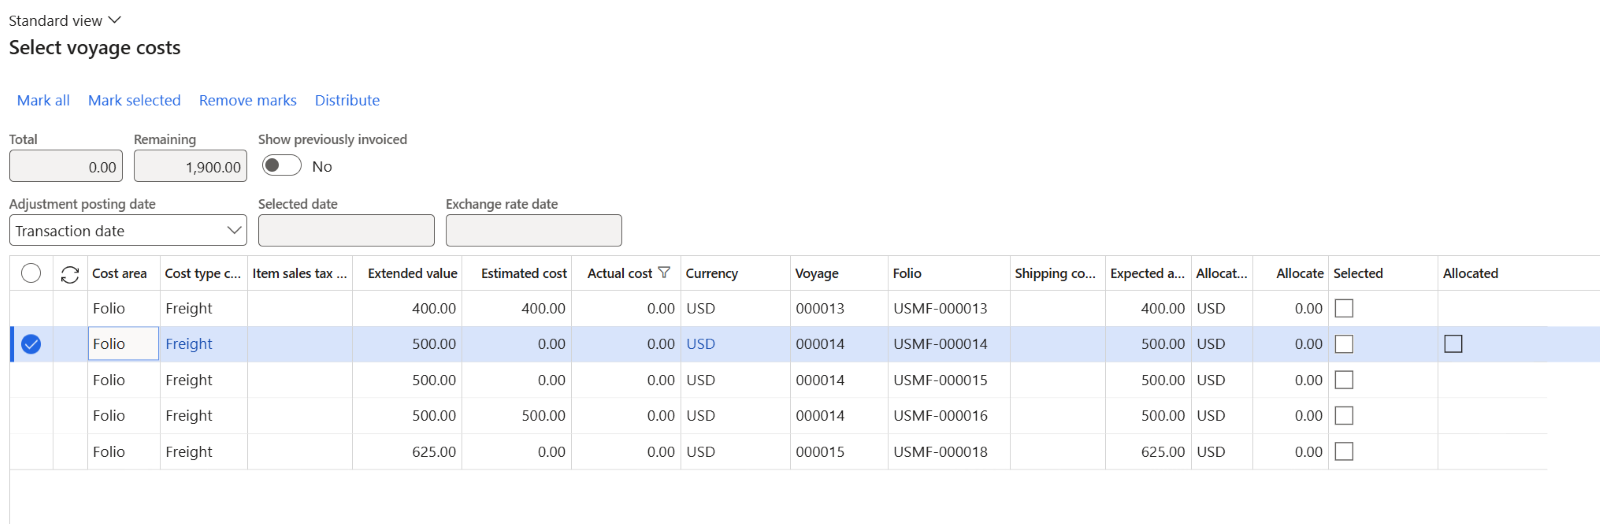Select the row with folio USMF-000016
This screenshot has width=1600, height=524.
click(x=31, y=416)
